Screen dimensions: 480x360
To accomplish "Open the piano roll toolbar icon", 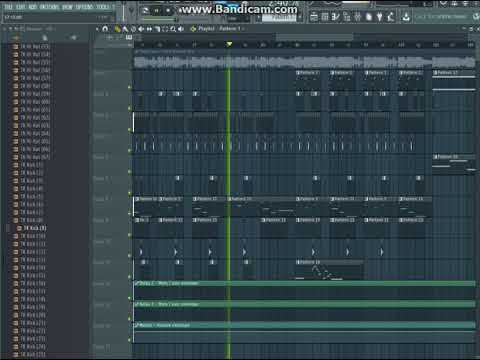I will 336,17.
